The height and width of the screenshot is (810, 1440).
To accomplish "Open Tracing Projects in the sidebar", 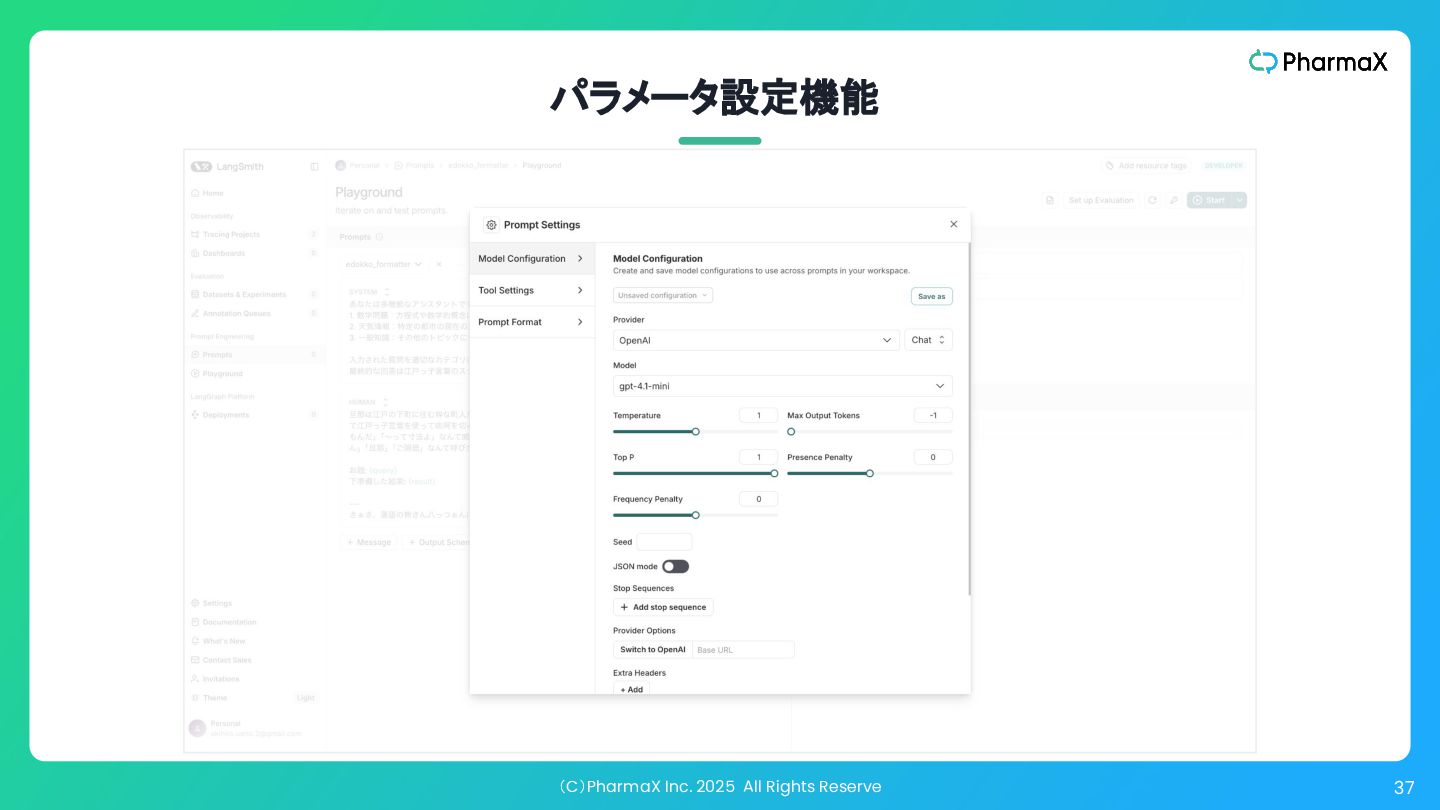I will pos(254,234).
